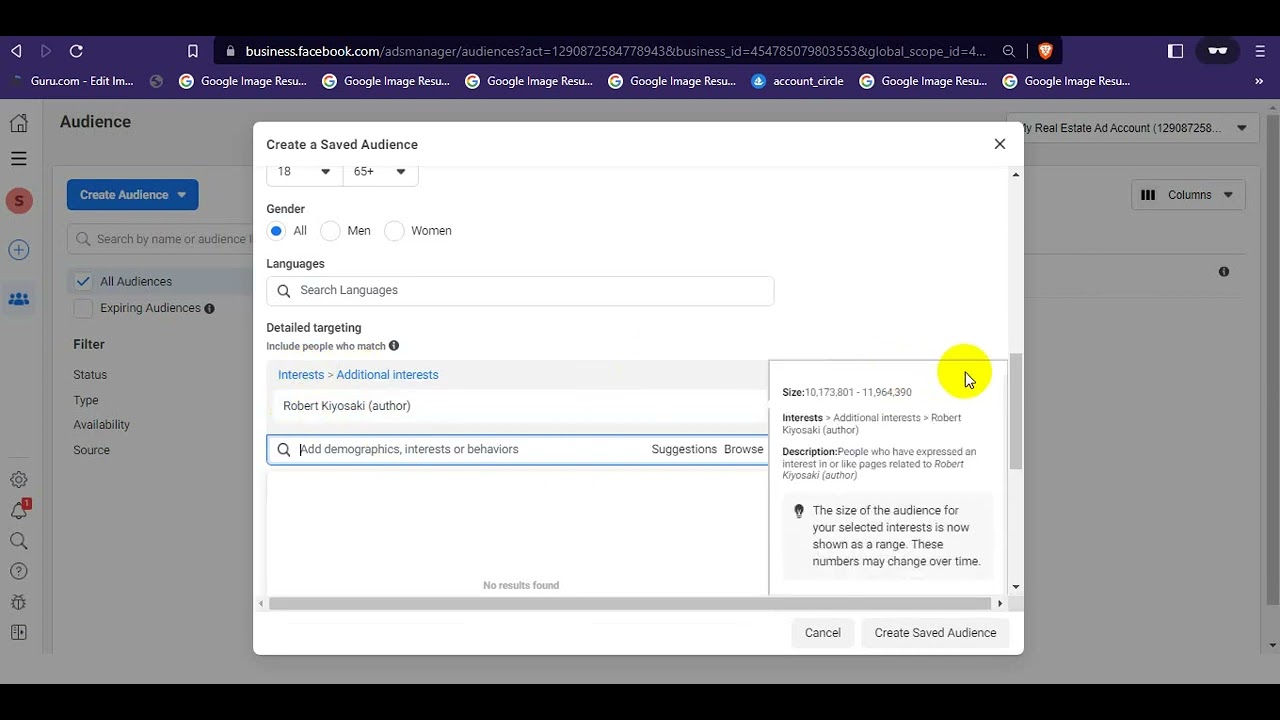Click the Interests breadcrumb link
This screenshot has width=1280, height=720.
pyautogui.click(x=301, y=375)
